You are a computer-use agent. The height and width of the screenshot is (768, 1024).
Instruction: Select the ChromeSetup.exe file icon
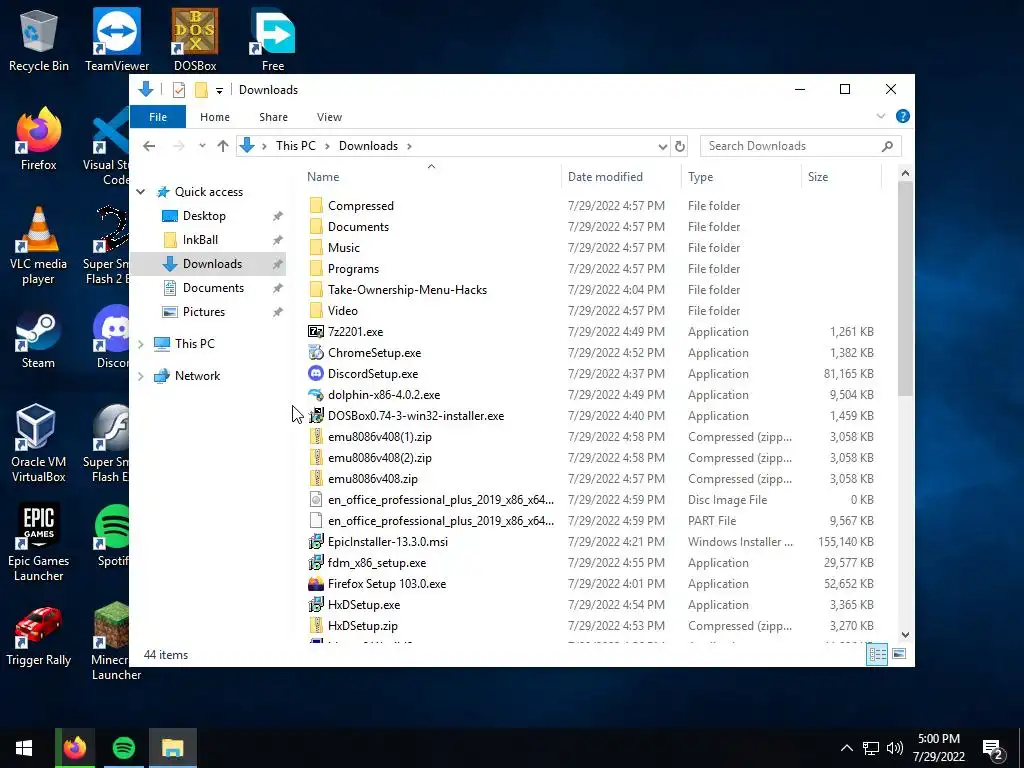[316, 353]
